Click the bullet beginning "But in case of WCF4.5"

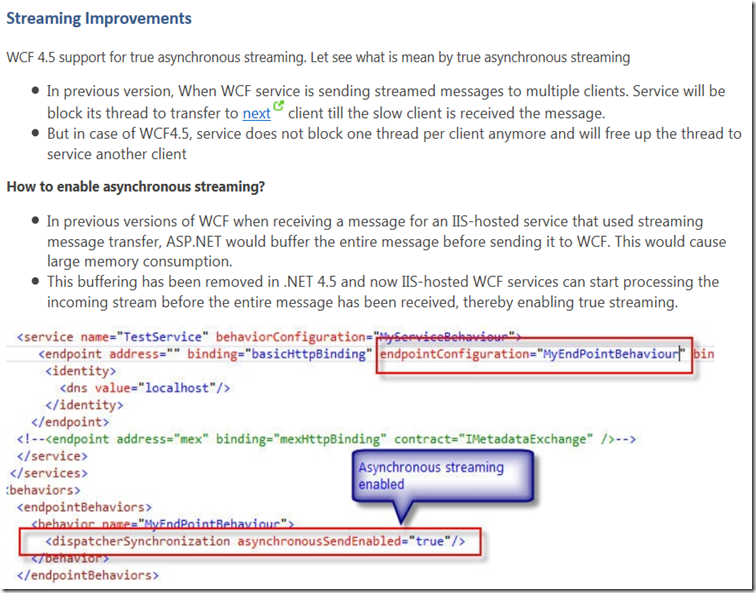[394, 144]
